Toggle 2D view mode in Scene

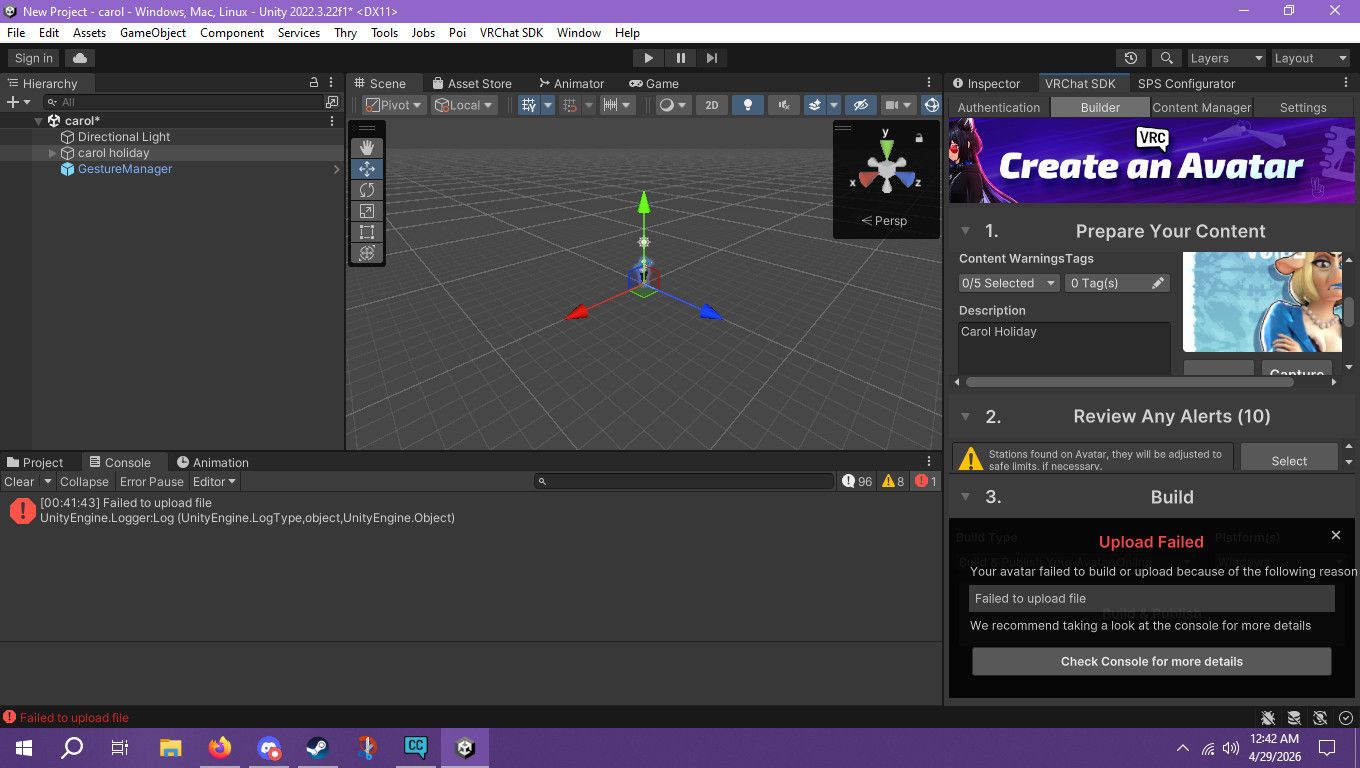(x=712, y=105)
